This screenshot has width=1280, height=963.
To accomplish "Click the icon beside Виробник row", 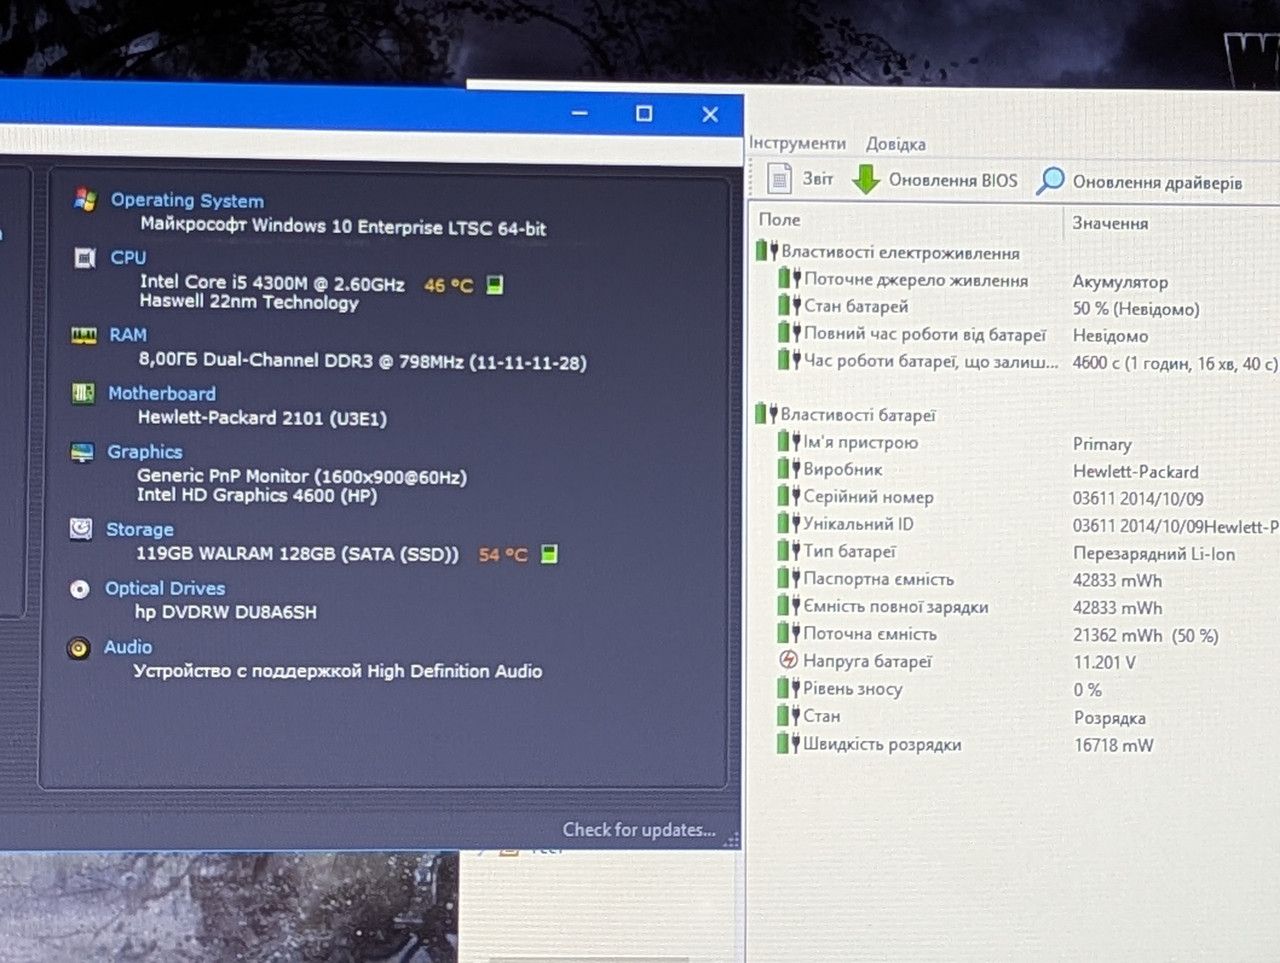I will tap(789, 468).
